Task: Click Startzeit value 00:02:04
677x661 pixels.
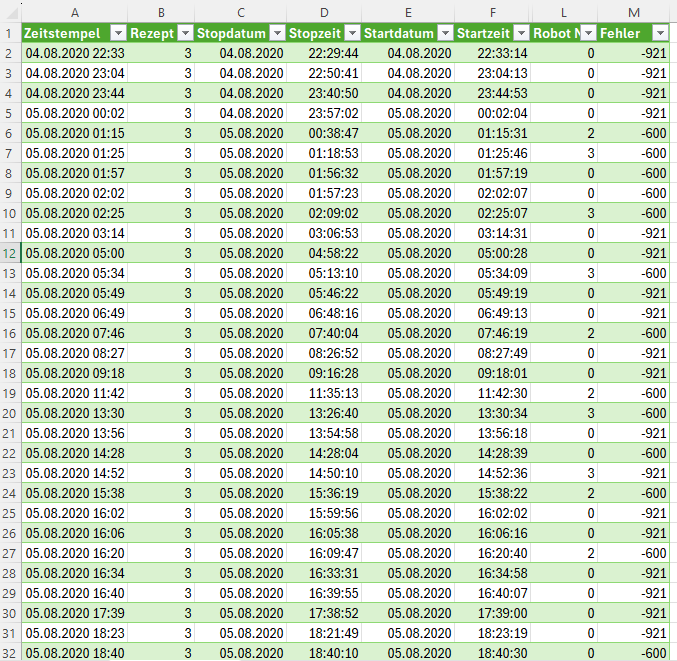Action: [493, 113]
